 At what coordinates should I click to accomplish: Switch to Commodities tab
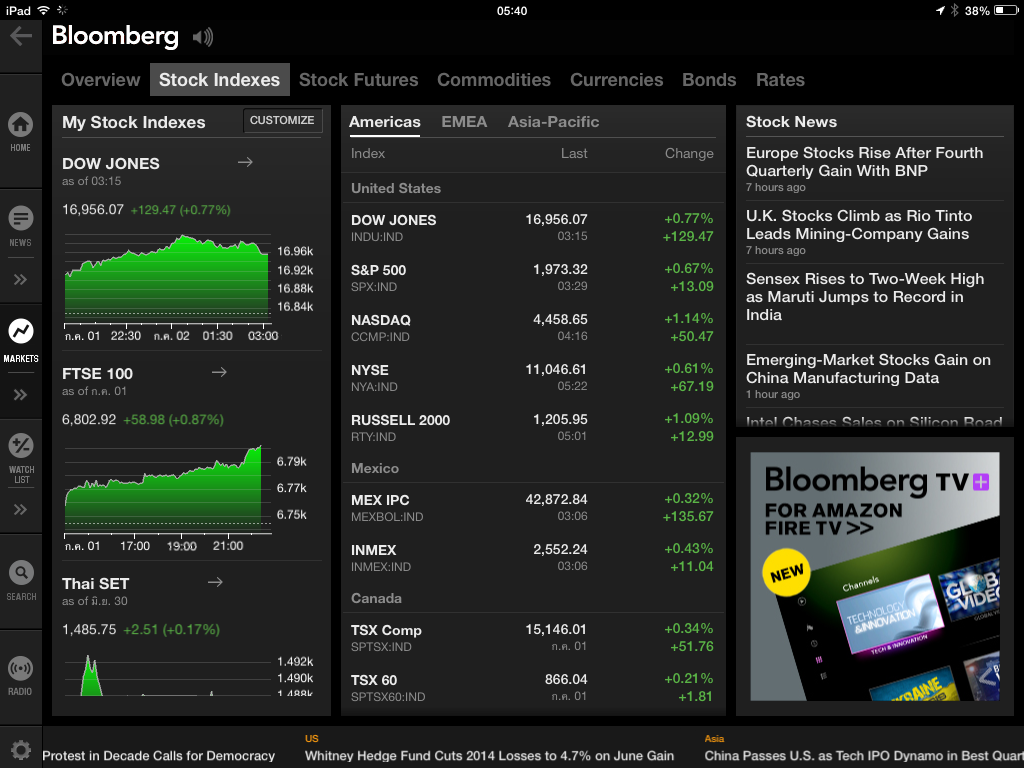494,80
